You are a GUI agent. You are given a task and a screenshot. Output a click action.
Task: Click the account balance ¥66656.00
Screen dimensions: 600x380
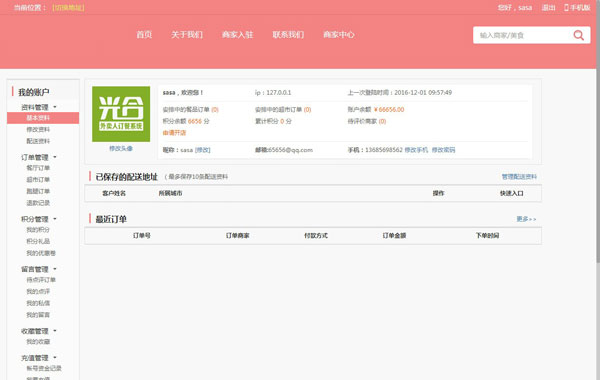tap(389, 110)
